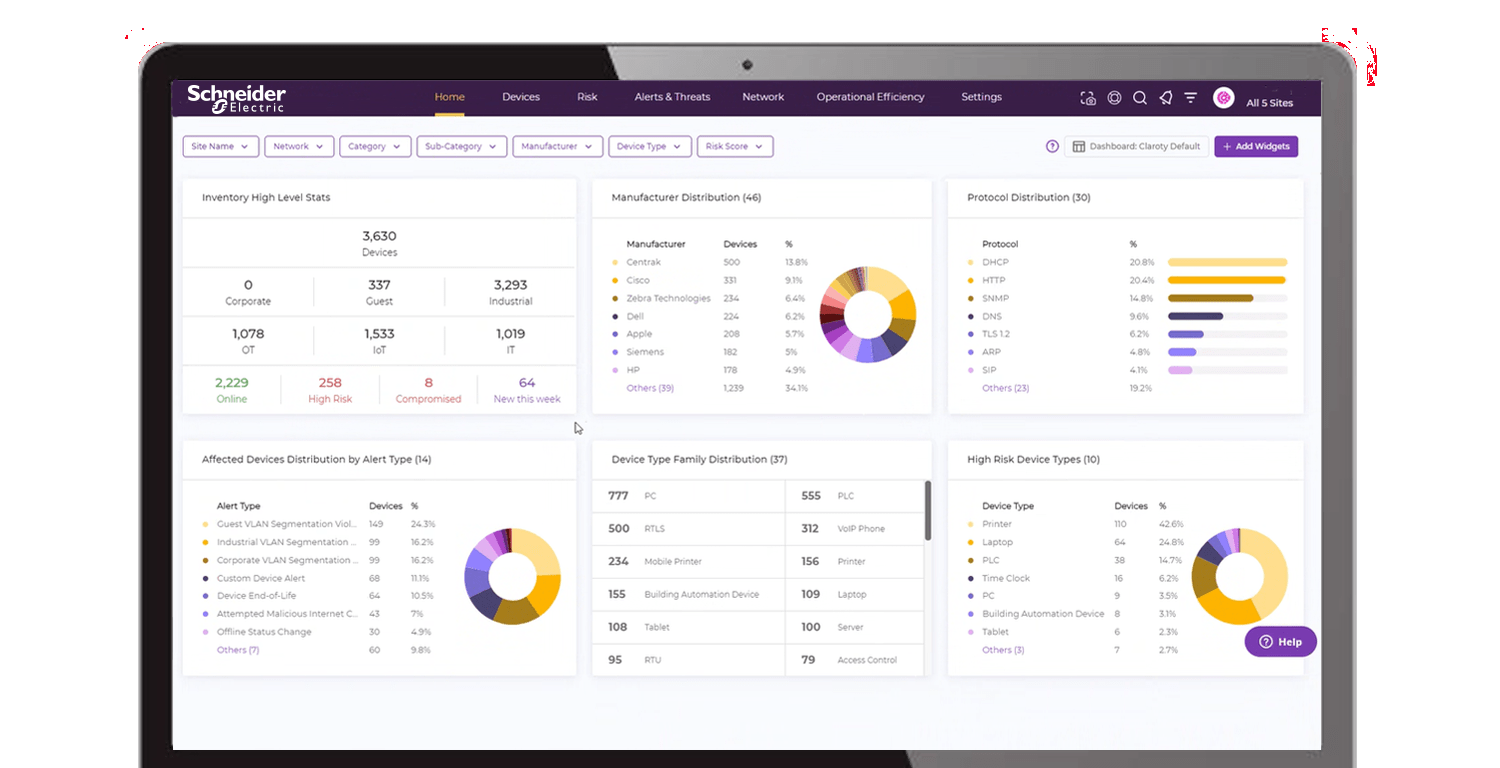
Task: Switch to Operational Efficiency tab
Action: click(x=870, y=97)
